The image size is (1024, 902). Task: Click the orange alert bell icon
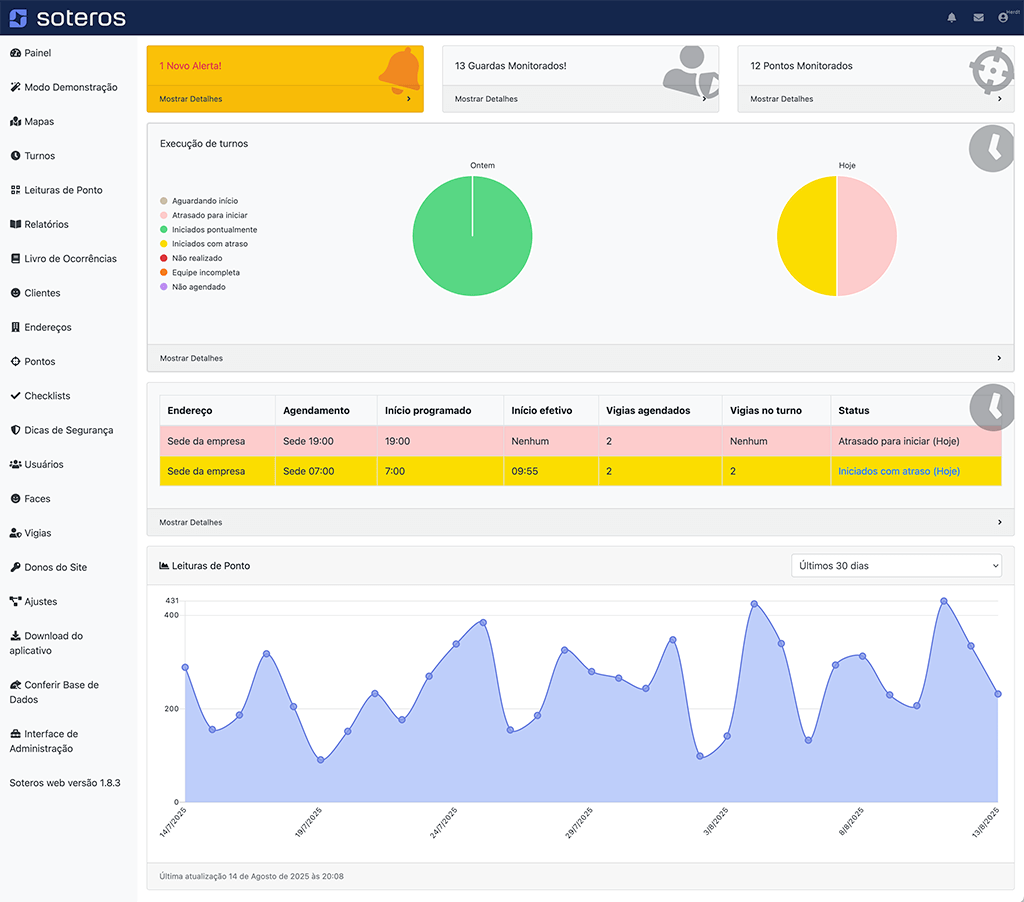pos(399,69)
